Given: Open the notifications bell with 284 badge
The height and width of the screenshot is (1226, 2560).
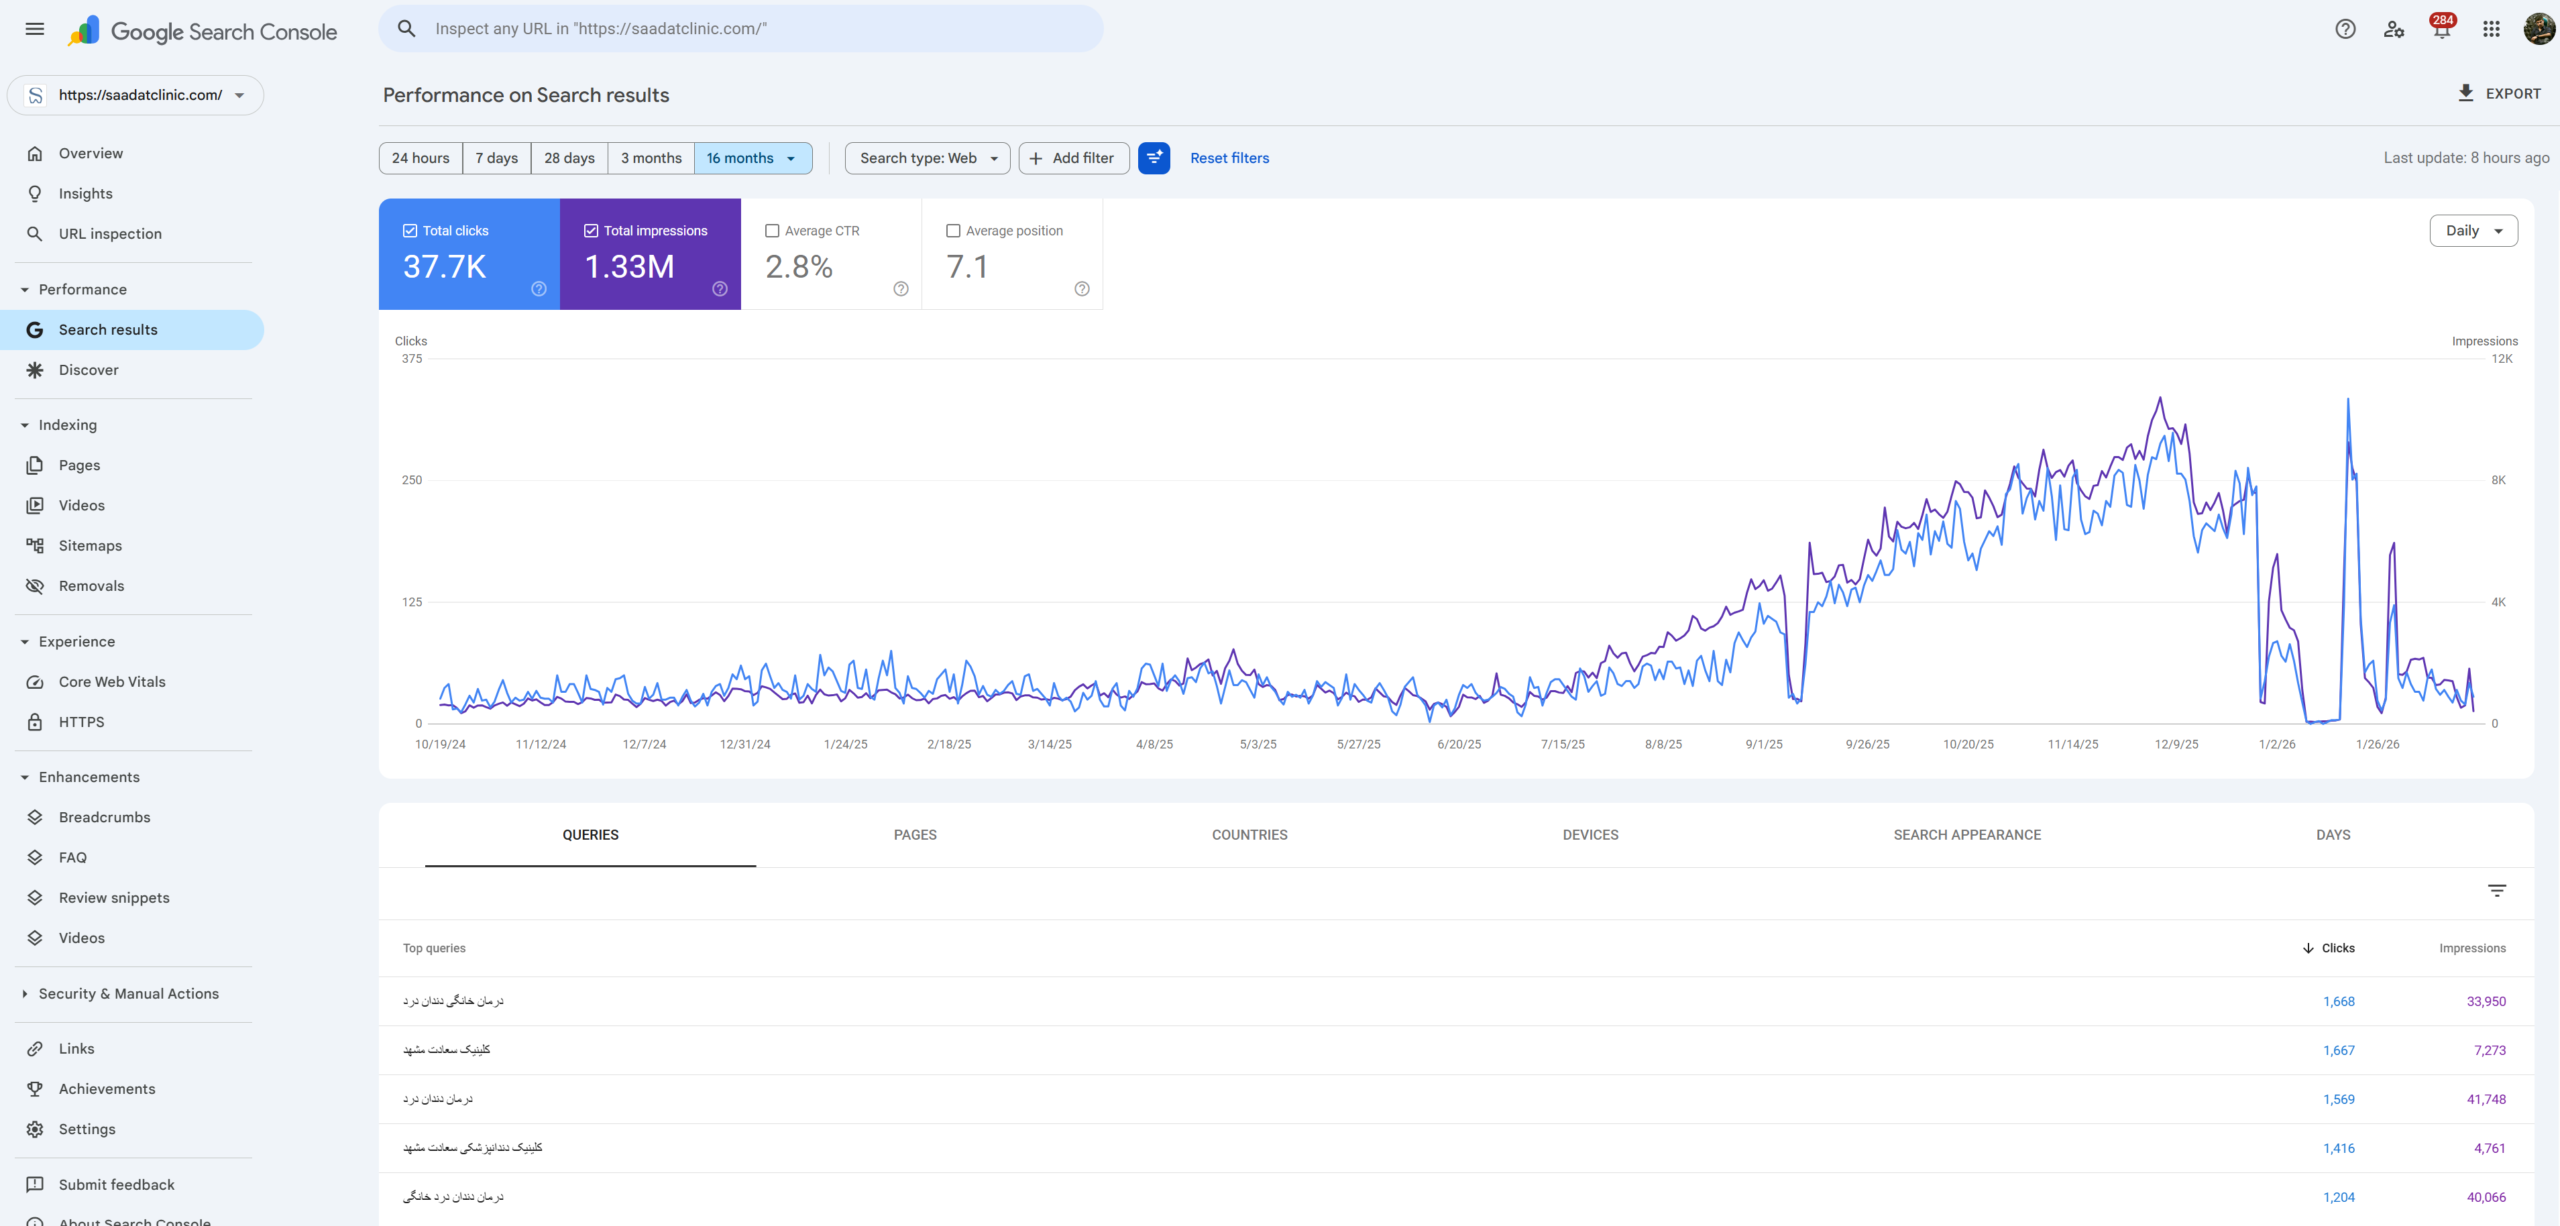Looking at the screenshot, I should tap(2442, 28).
